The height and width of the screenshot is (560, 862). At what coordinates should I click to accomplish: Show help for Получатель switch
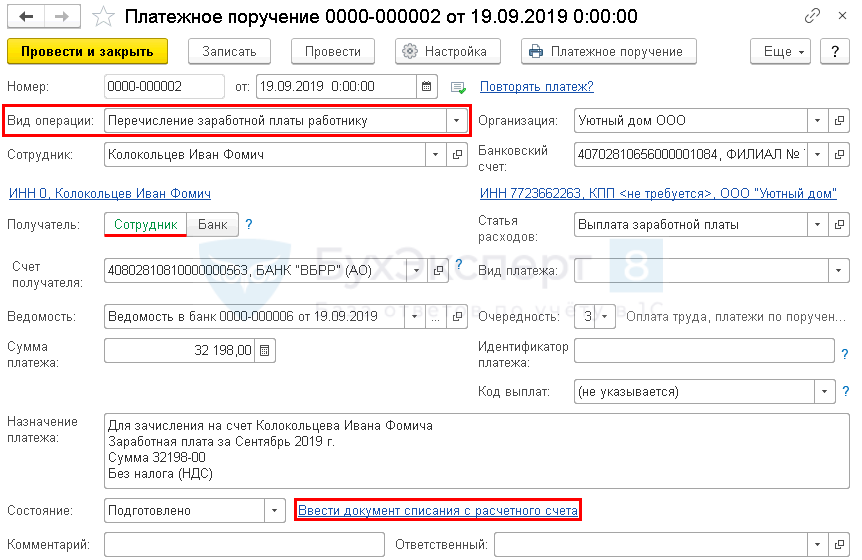point(249,224)
